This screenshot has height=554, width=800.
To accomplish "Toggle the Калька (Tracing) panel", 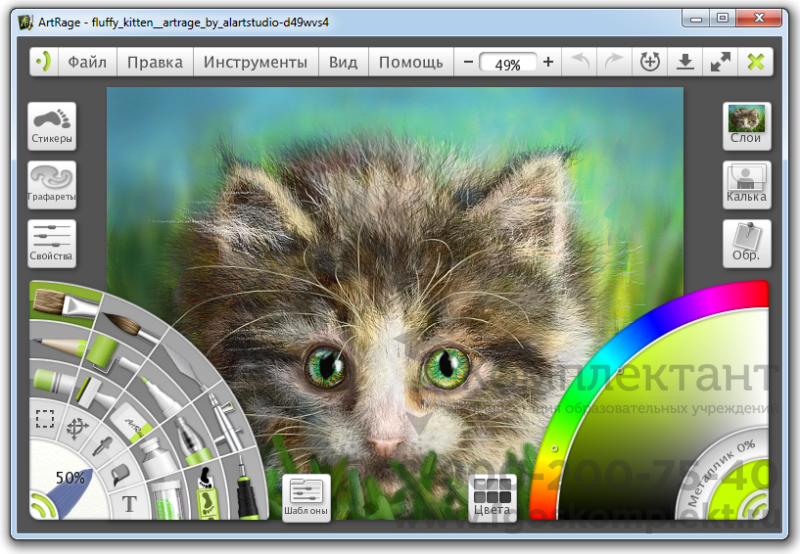I will 746,185.
